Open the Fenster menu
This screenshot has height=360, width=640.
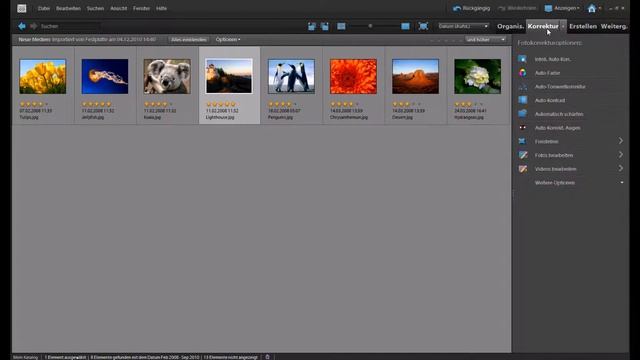(x=141, y=8)
